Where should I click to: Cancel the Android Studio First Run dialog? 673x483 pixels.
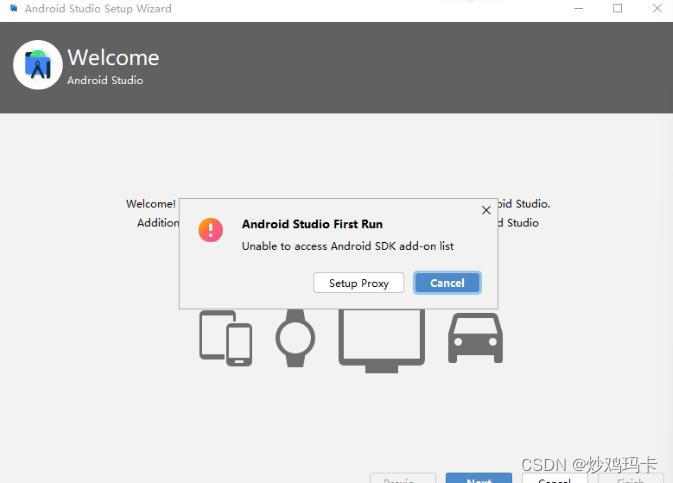coord(447,283)
